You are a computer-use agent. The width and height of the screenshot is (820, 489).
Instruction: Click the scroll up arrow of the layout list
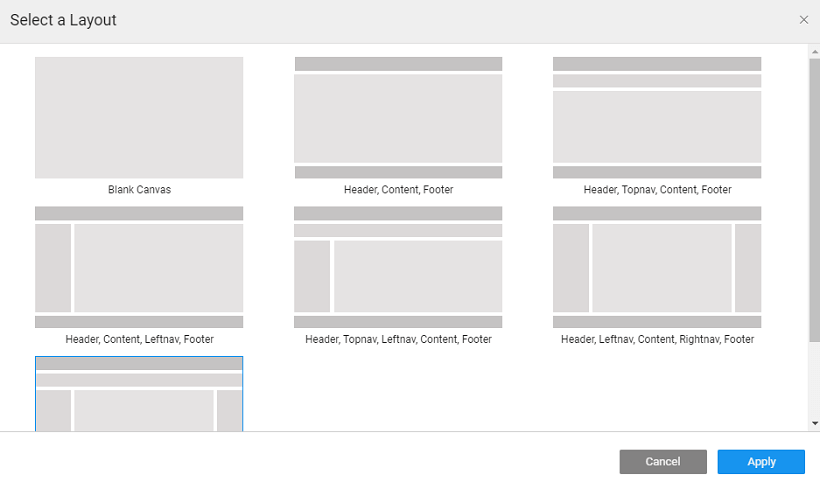814,50
